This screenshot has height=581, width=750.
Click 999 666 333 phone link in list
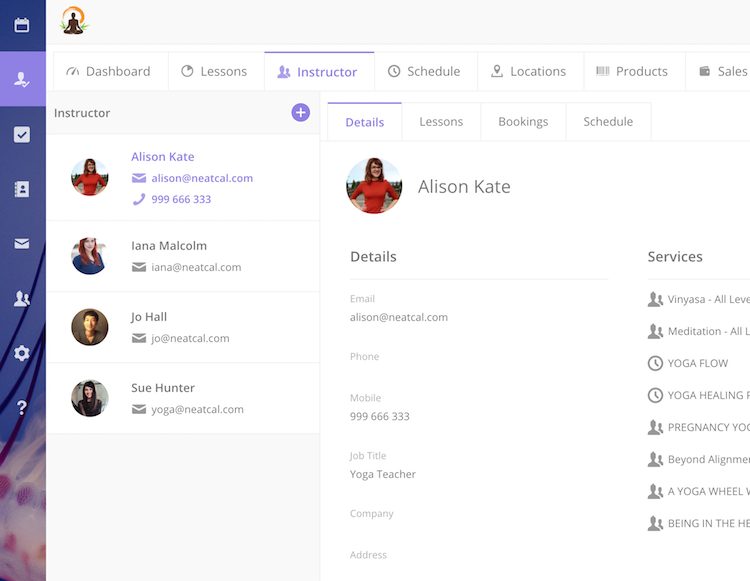click(181, 199)
